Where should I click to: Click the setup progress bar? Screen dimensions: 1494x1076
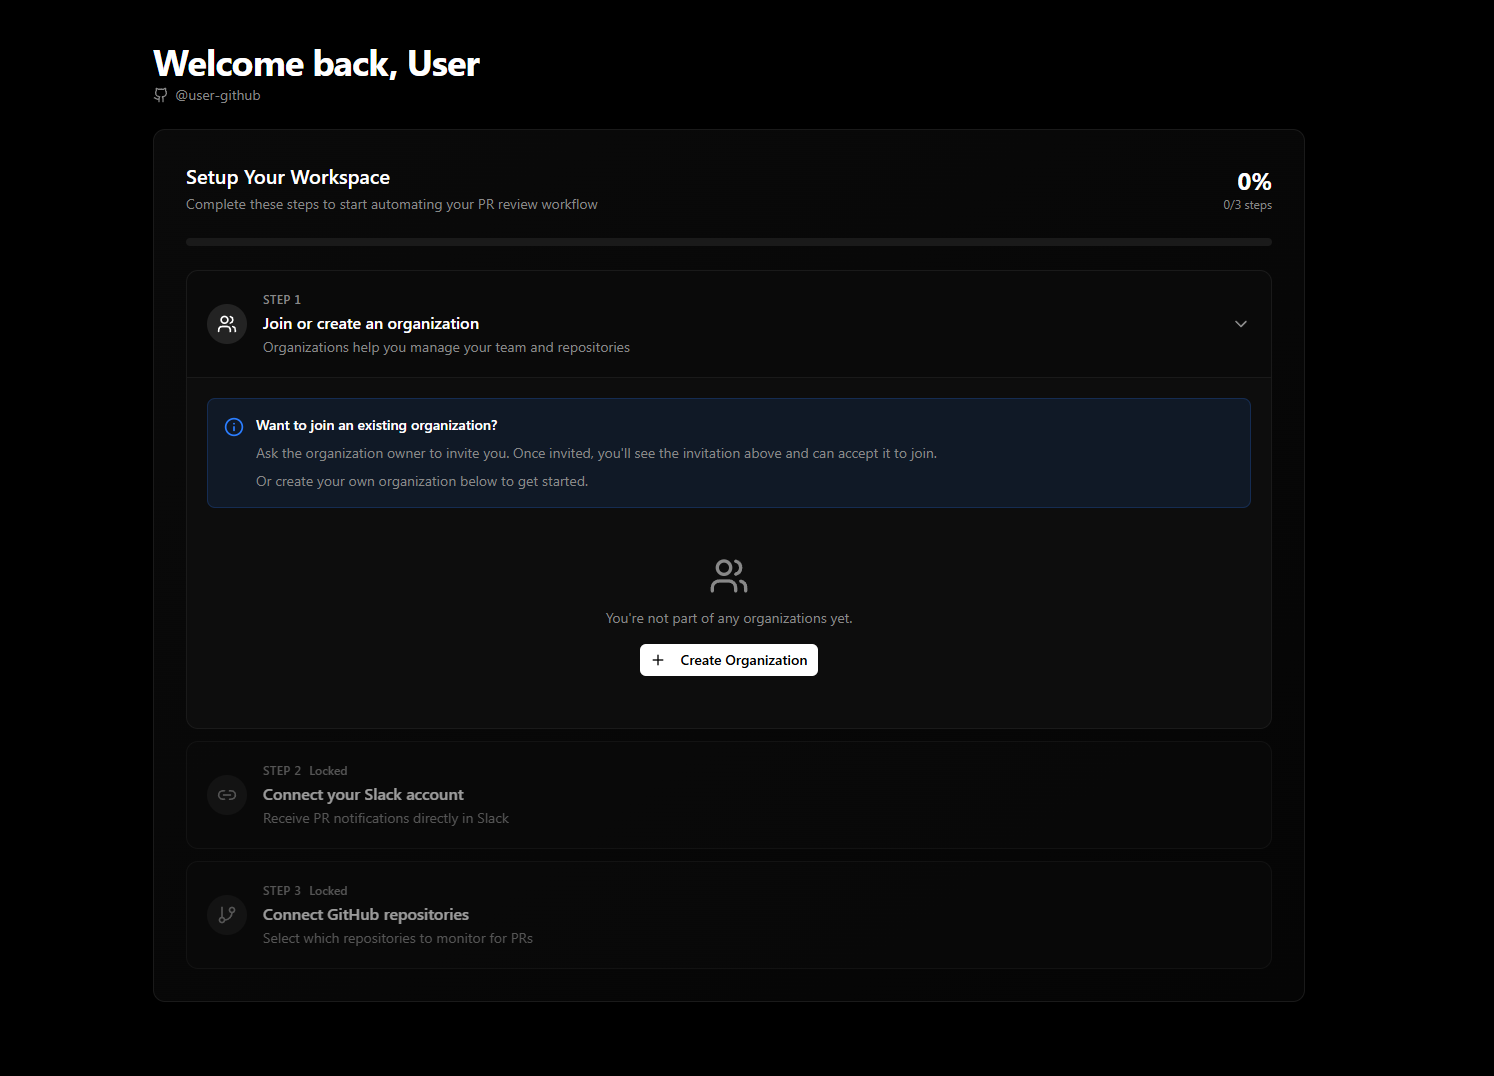(x=728, y=241)
